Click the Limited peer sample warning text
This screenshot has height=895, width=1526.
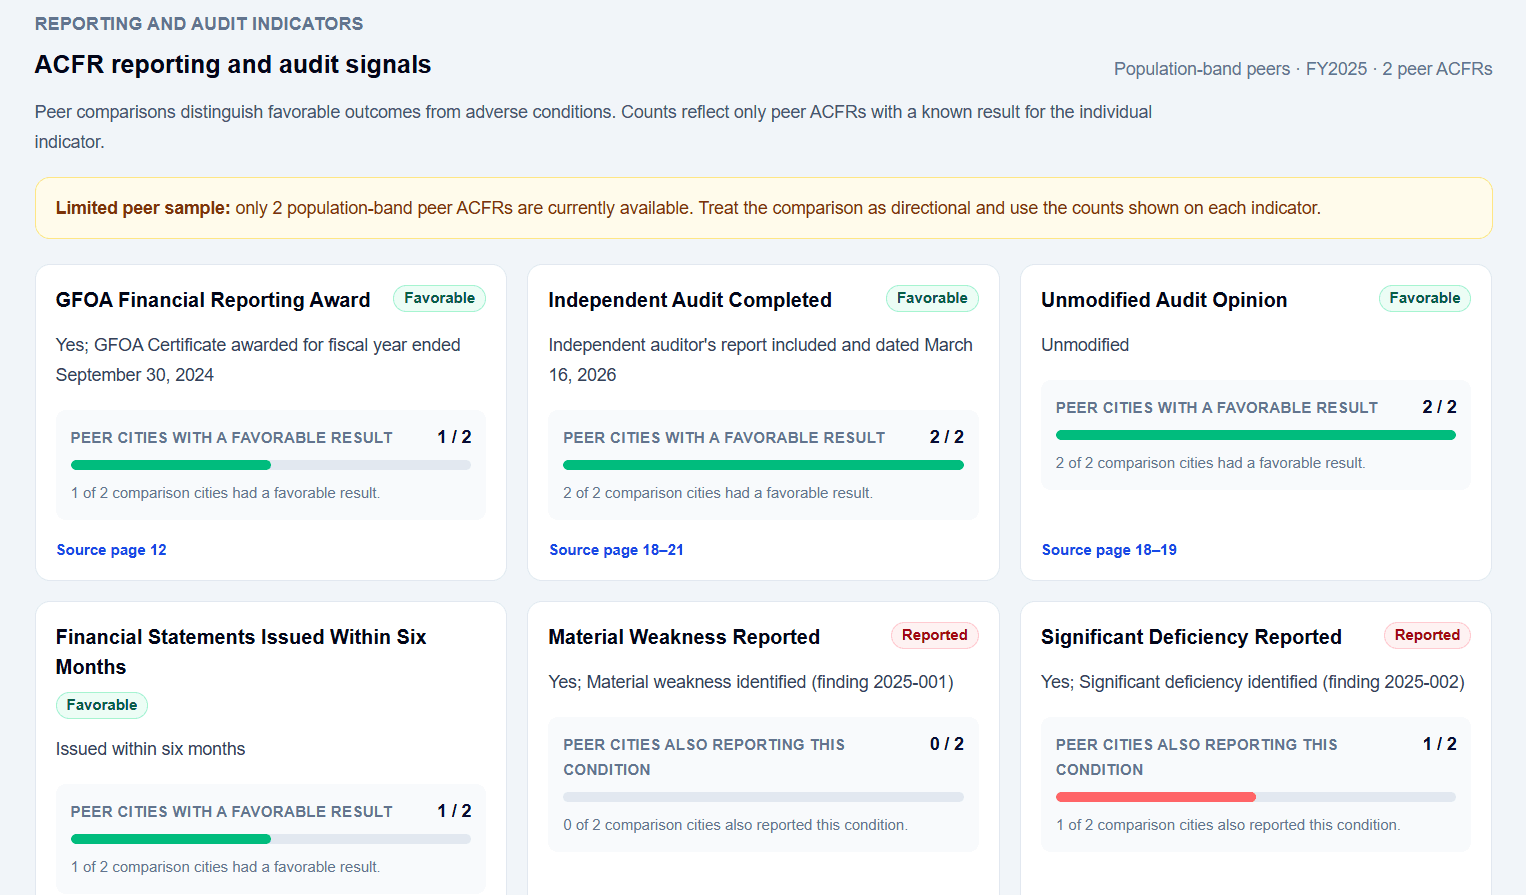(688, 208)
